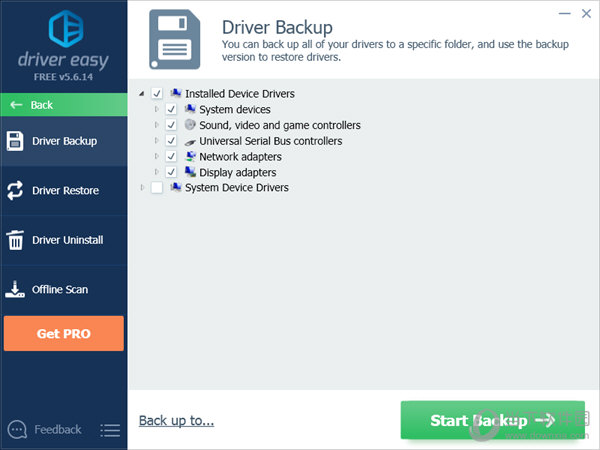Screen dimensions: 600x450
Task: Uncheck Sound, video and game controllers checkbox
Action: [x=171, y=125]
